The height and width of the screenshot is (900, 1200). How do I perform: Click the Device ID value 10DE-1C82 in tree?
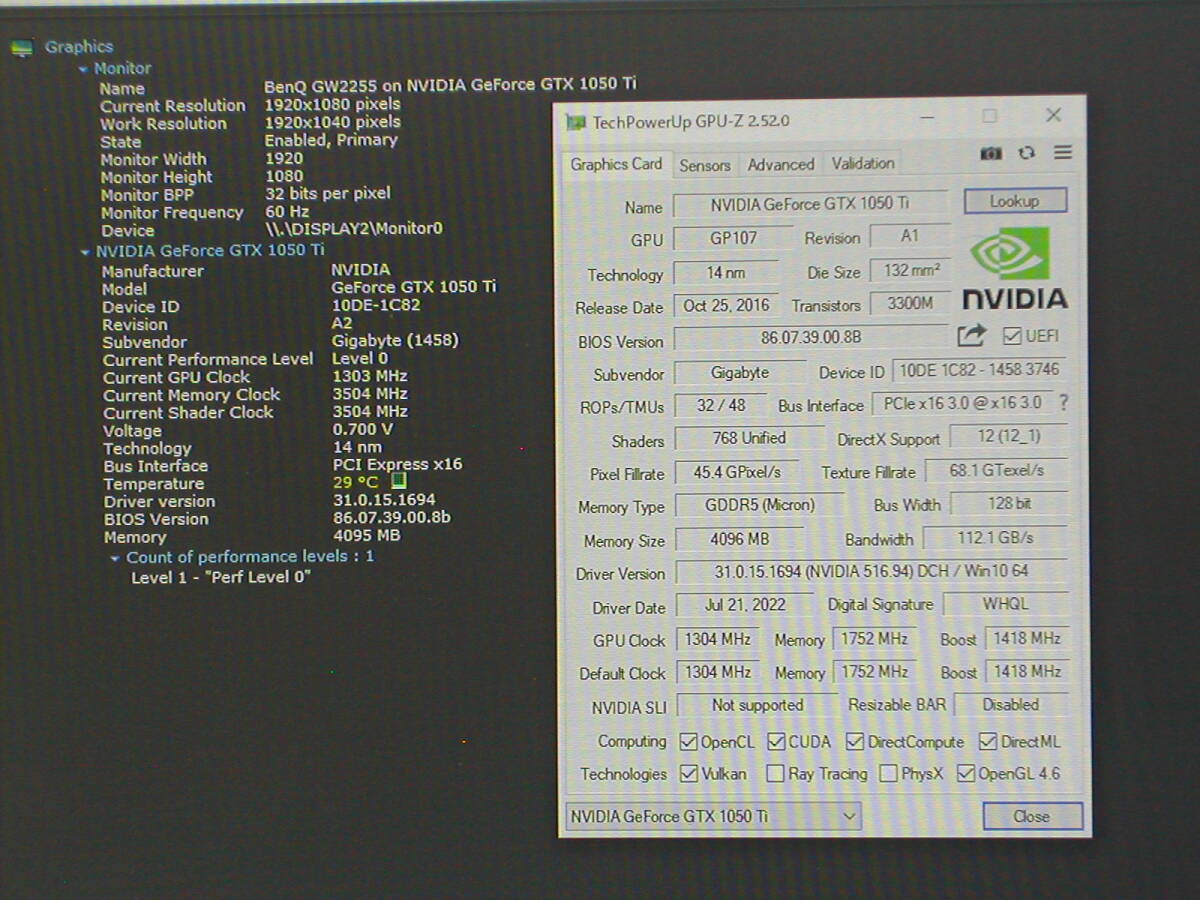[376, 306]
